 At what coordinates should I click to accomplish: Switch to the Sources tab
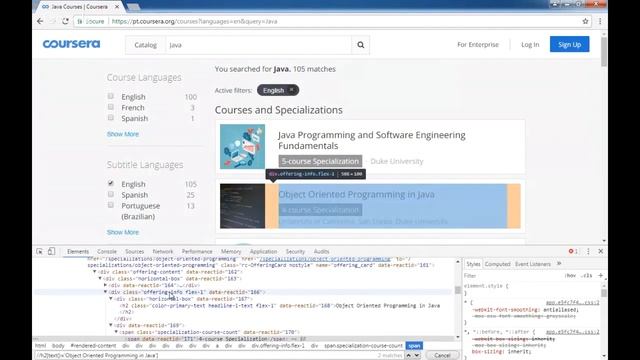click(x=134, y=251)
